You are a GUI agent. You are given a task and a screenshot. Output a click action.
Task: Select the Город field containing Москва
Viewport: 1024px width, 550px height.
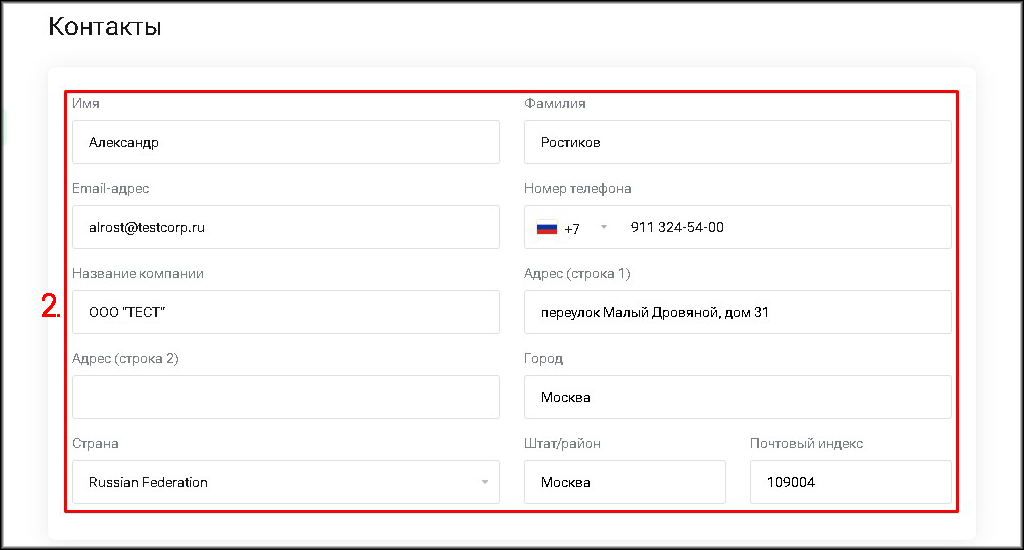click(x=737, y=397)
